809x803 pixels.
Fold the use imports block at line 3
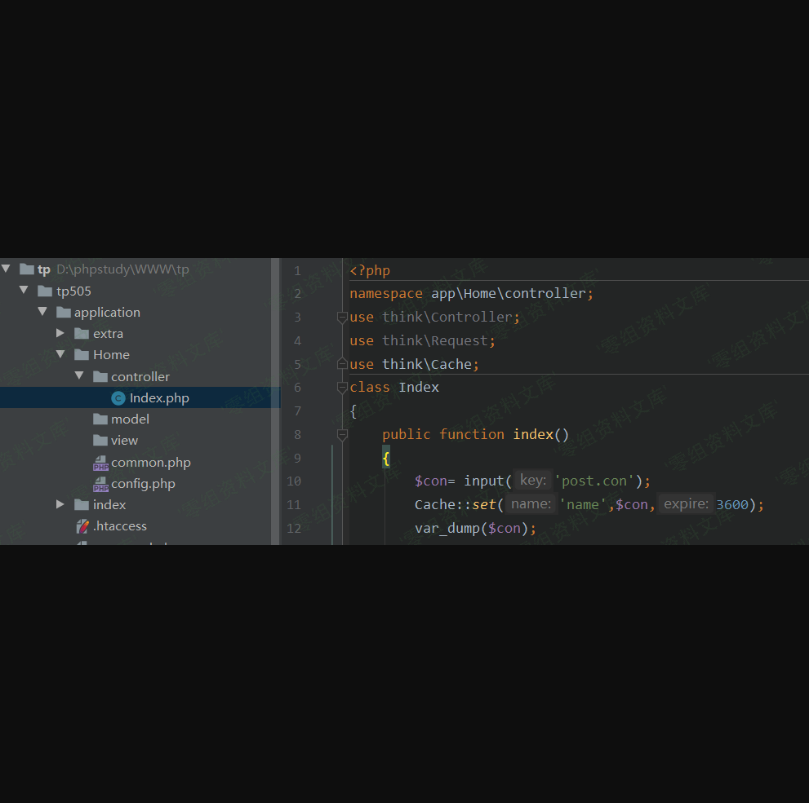[342, 317]
